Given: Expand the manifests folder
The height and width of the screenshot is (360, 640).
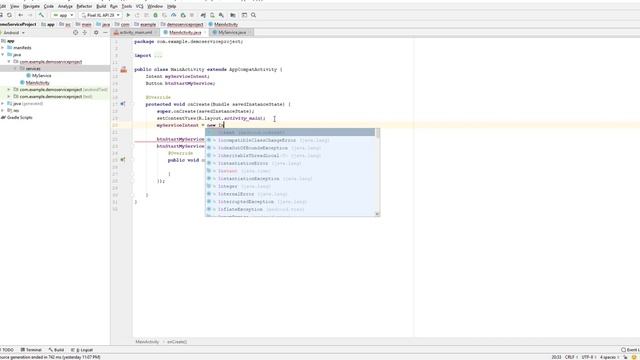Looking at the screenshot, I should (3, 48).
